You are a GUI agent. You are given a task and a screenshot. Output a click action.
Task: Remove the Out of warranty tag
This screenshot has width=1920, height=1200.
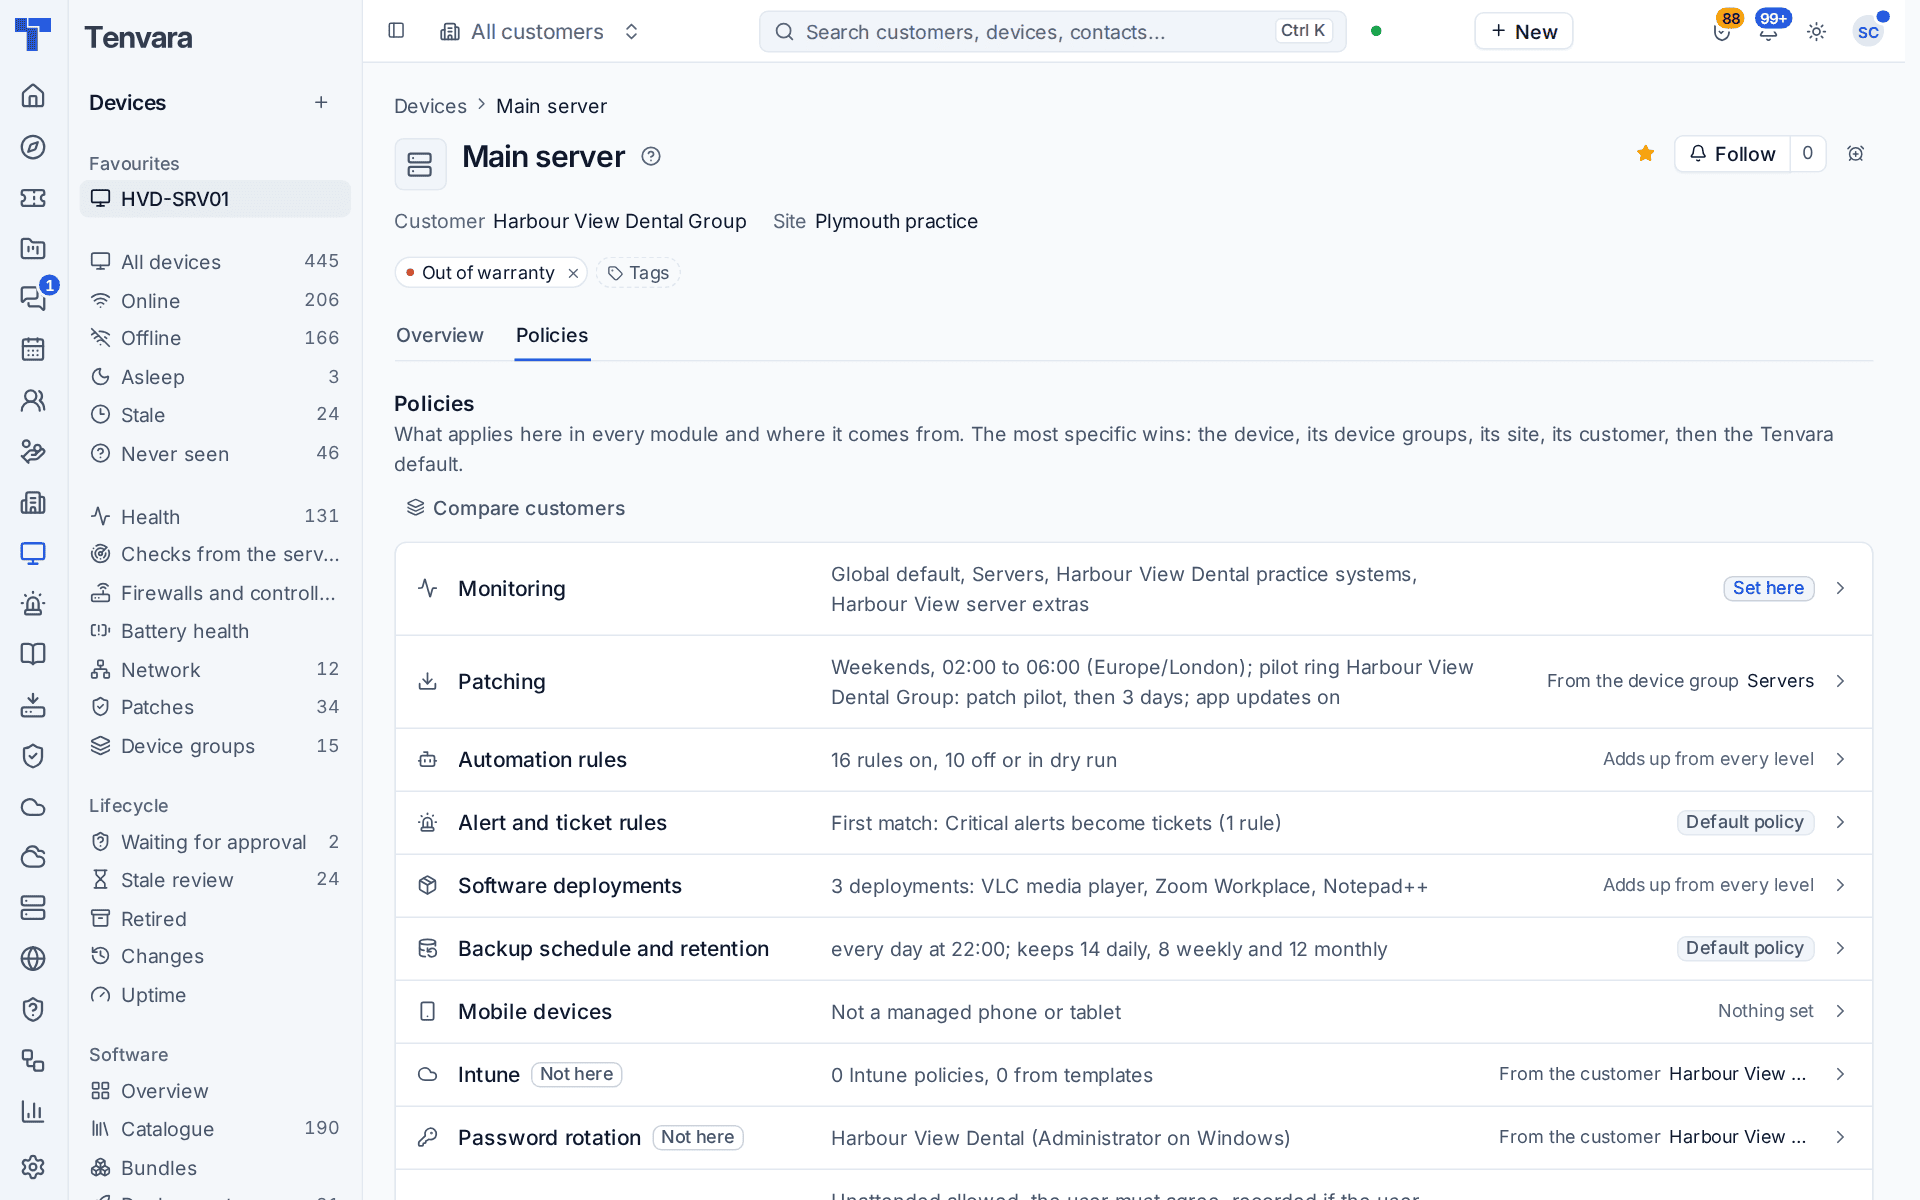pyautogui.click(x=573, y=273)
